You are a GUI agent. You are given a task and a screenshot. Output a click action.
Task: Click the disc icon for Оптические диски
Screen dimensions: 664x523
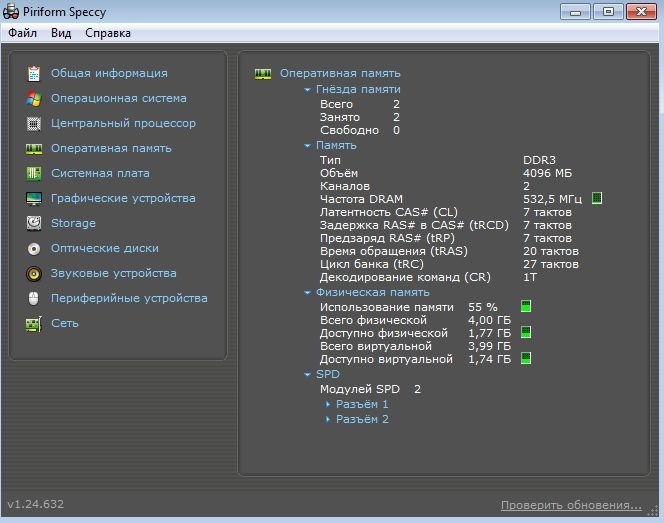34,249
